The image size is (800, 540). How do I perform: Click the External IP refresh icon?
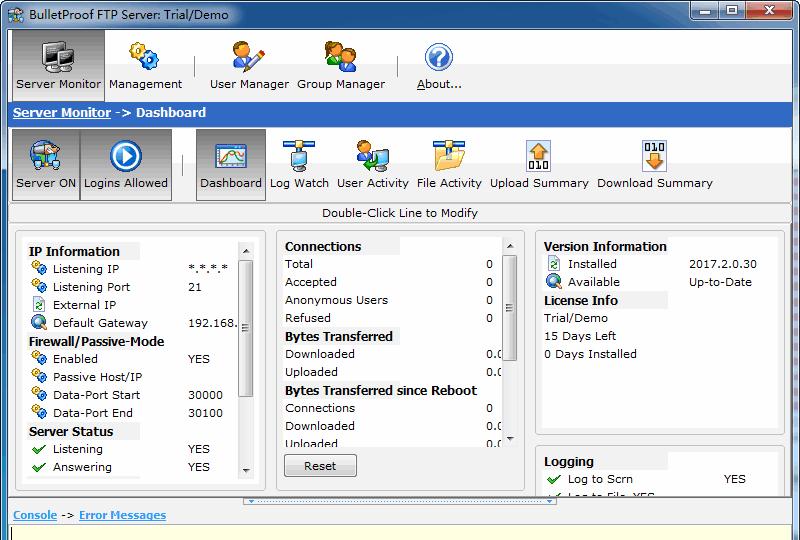39,304
